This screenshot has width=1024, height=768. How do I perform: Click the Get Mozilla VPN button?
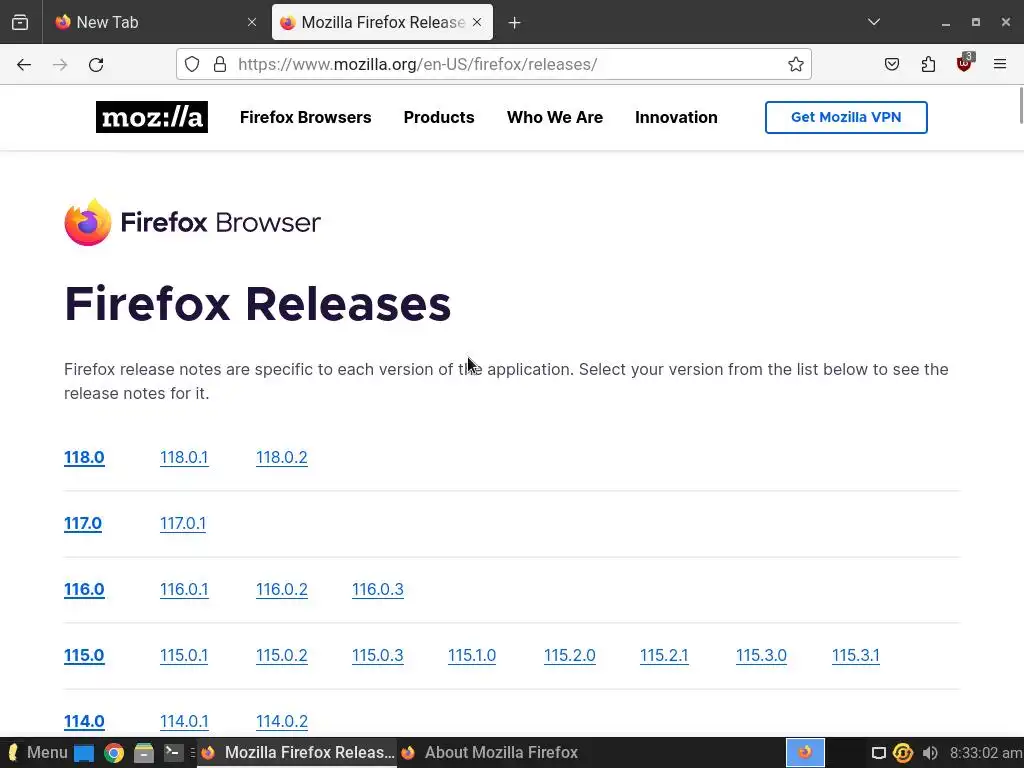[846, 118]
